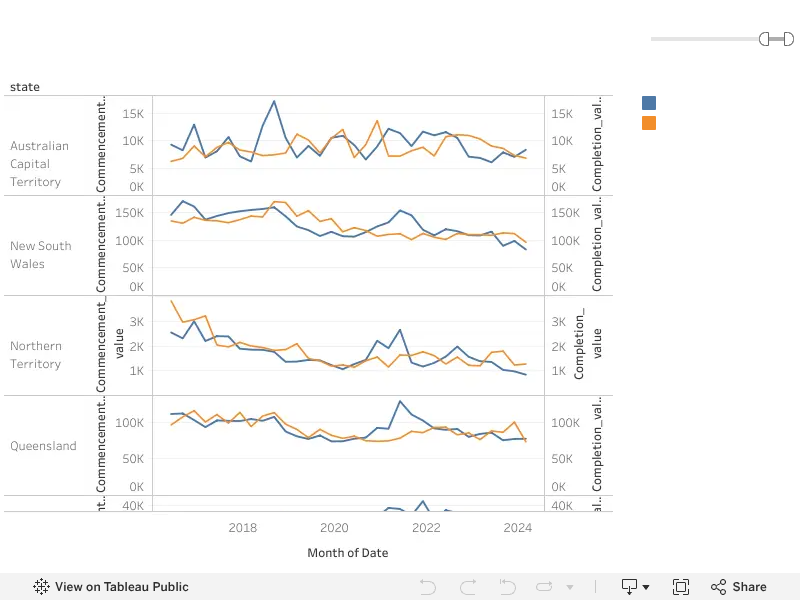
Task: Click the Redo arrow icon
Action: (x=468, y=587)
